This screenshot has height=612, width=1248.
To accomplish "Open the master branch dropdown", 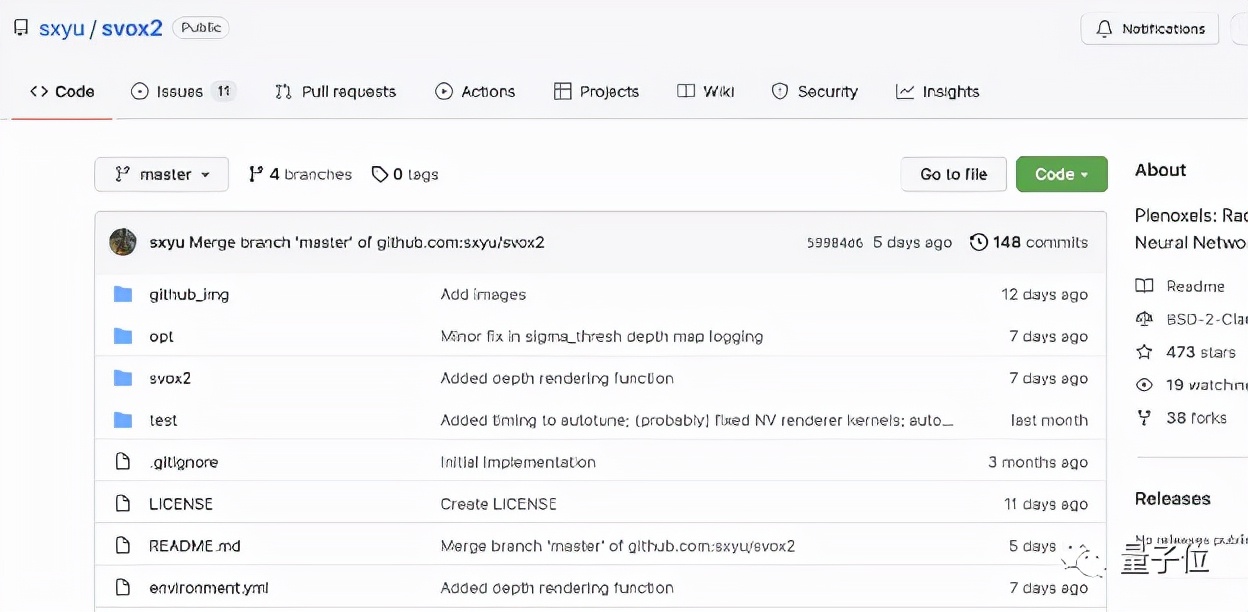I will 161,174.
